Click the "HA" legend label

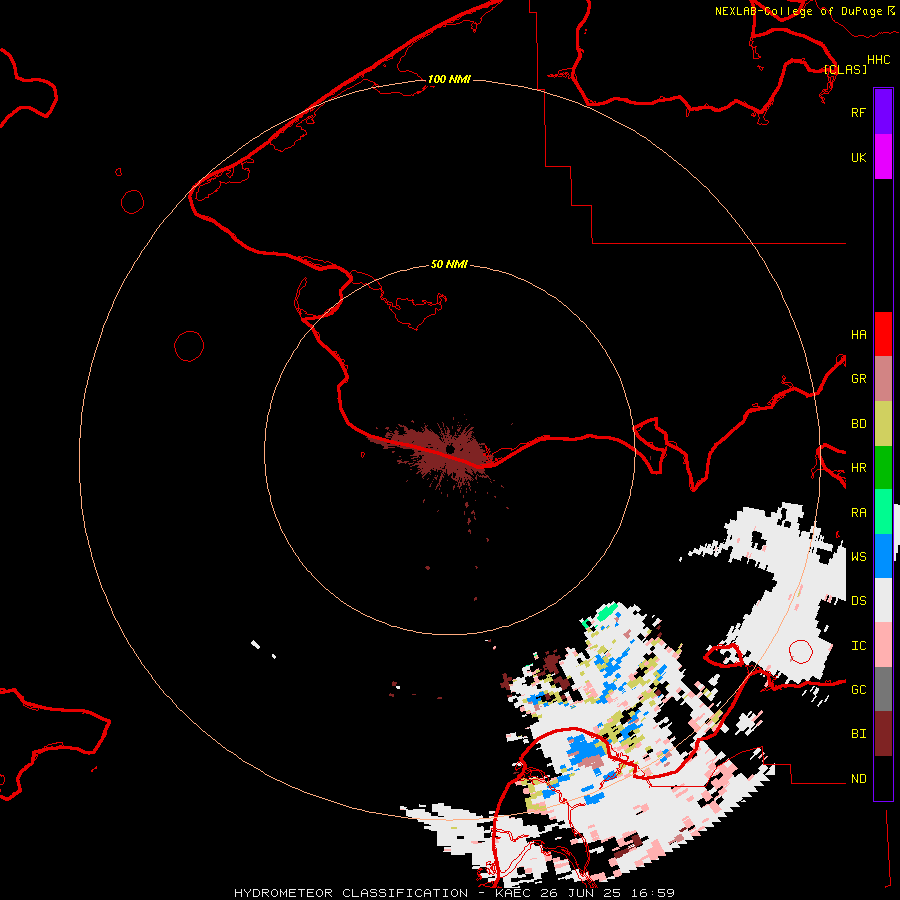pos(858,334)
